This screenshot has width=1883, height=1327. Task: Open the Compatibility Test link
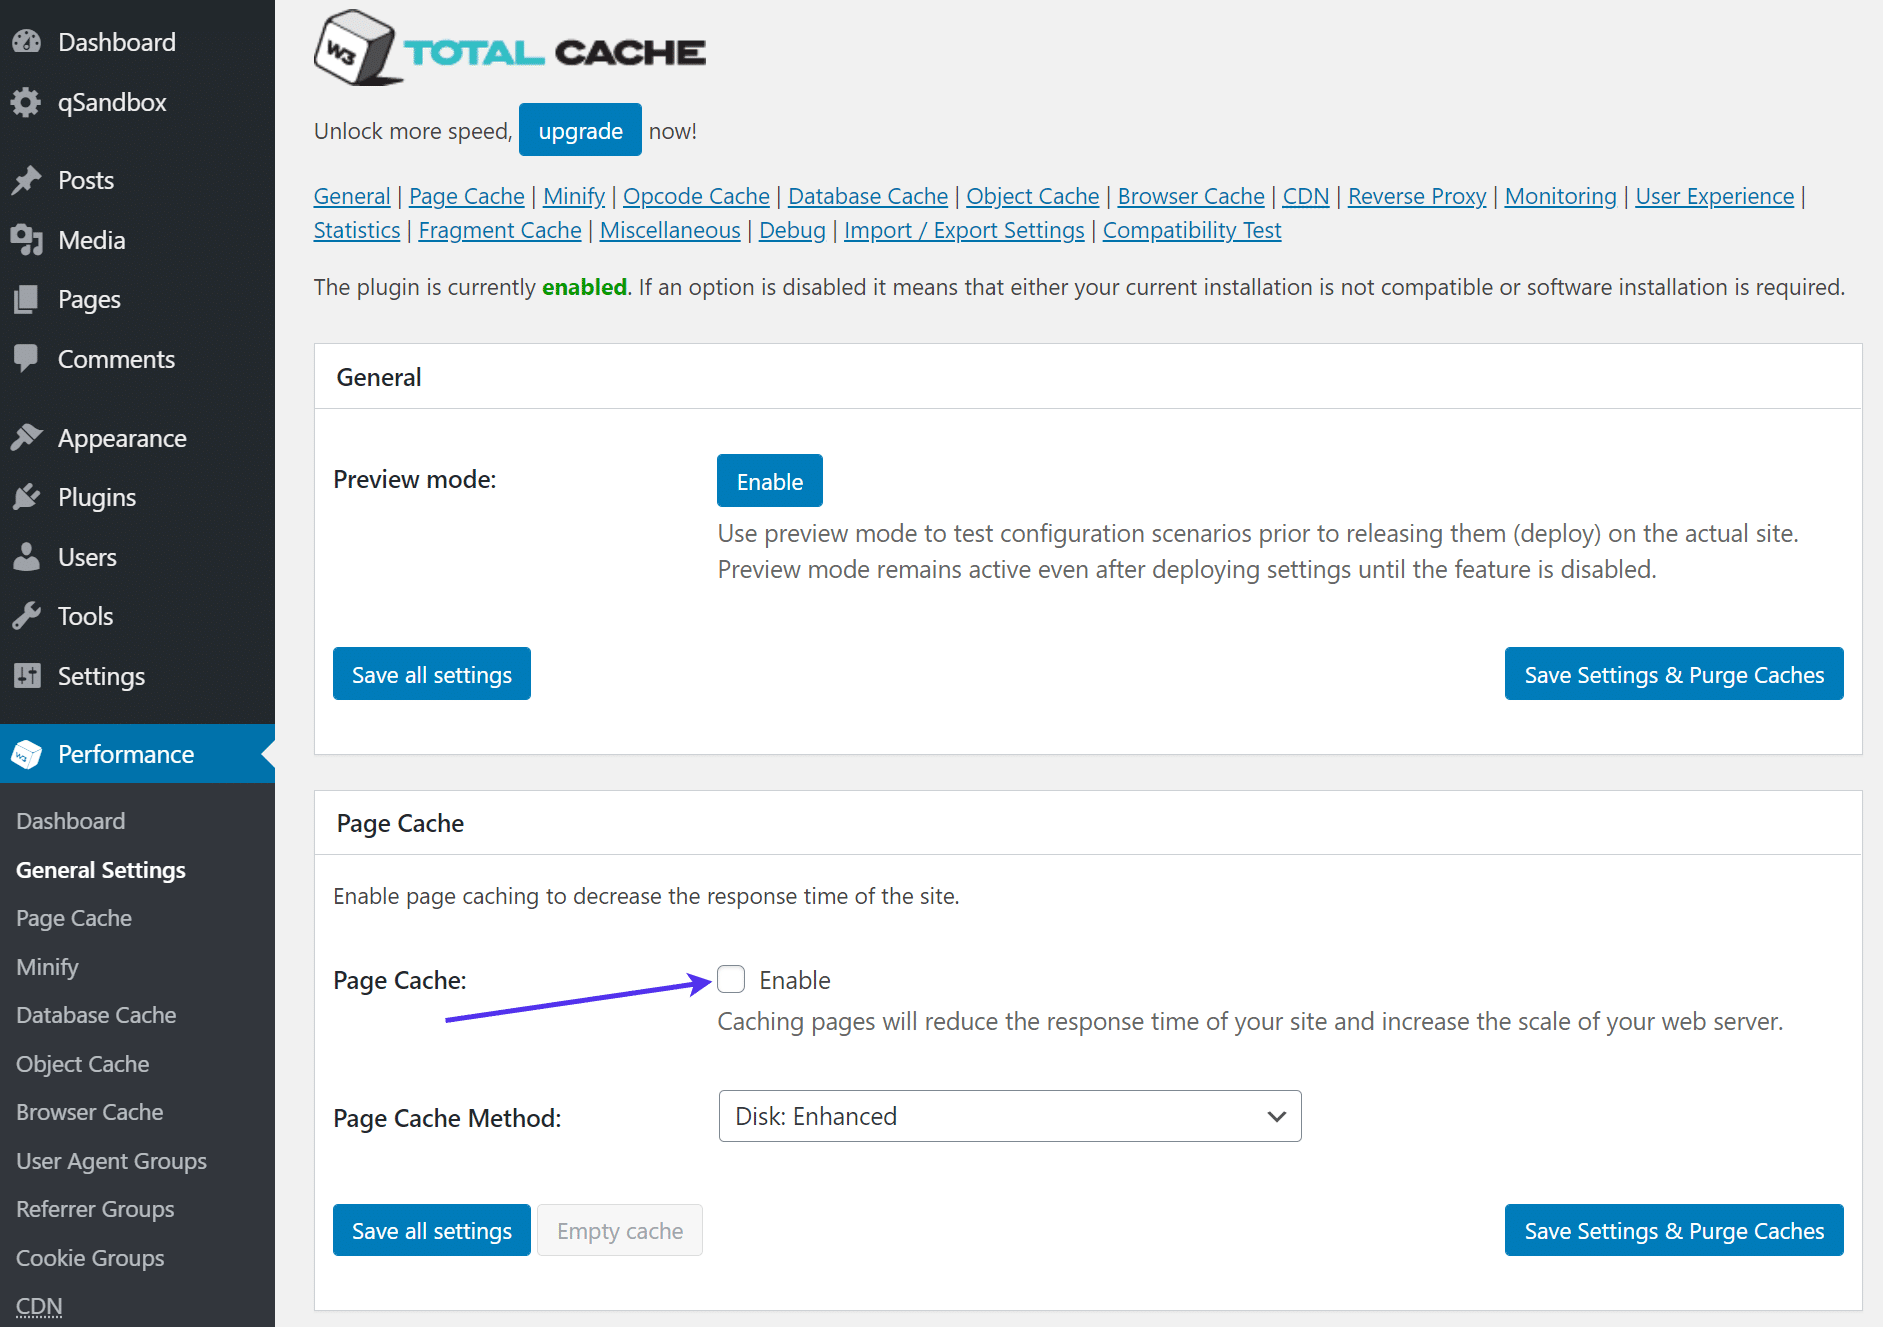pos(1191,230)
